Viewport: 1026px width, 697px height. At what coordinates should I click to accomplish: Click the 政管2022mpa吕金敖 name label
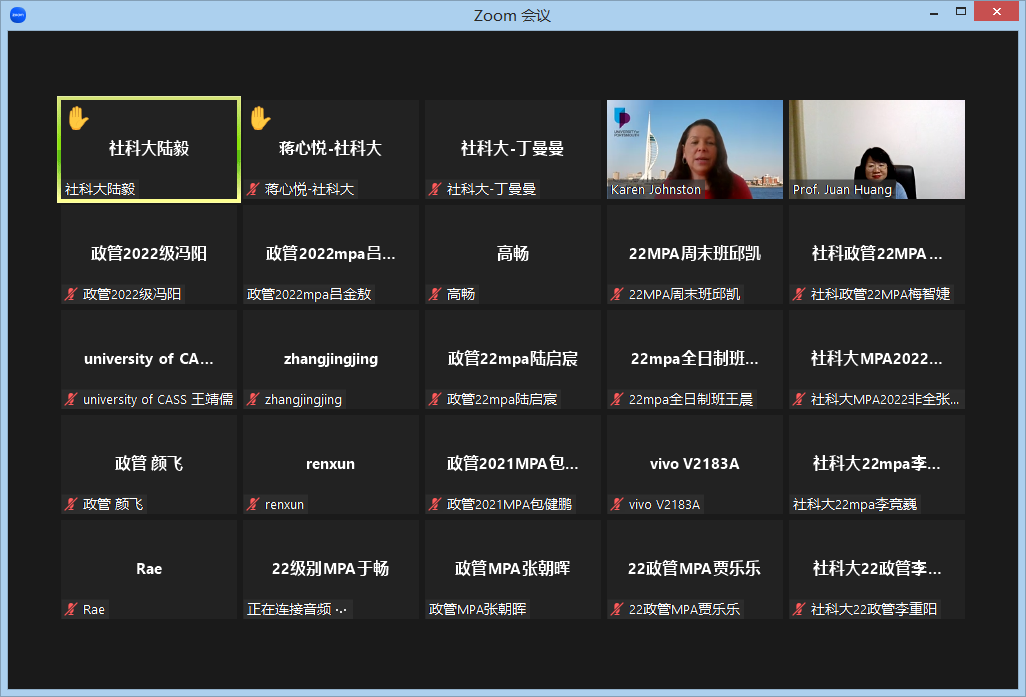(x=309, y=295)
